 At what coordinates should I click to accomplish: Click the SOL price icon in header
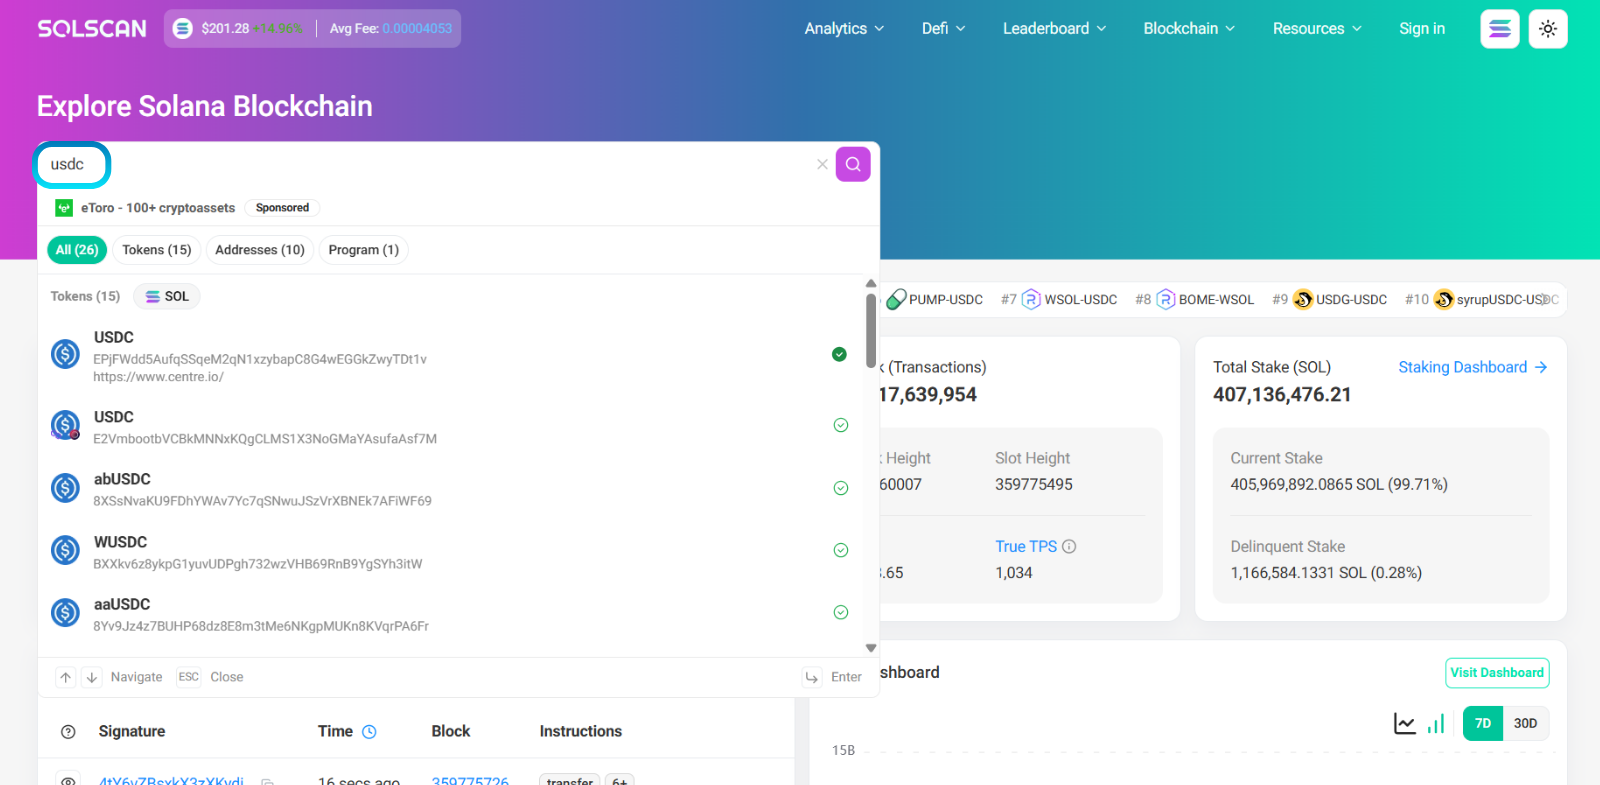pos(183,29)
